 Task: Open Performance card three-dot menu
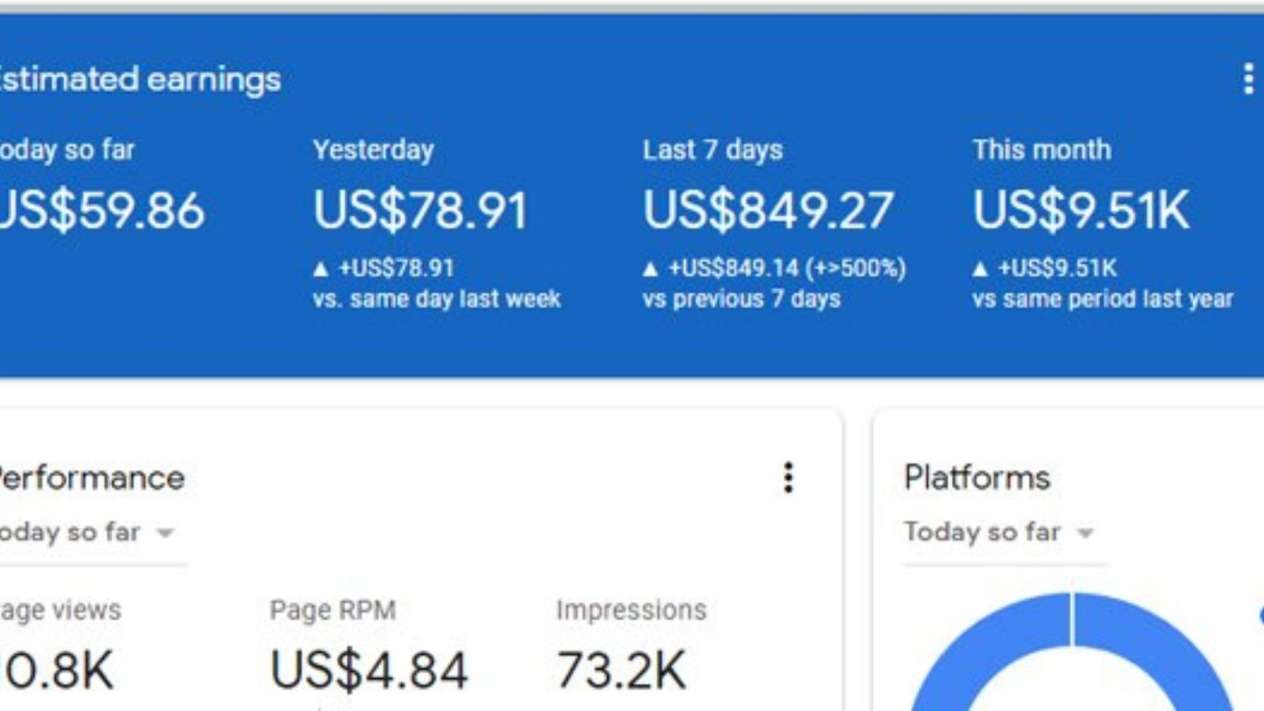click(x=788, y=478)
